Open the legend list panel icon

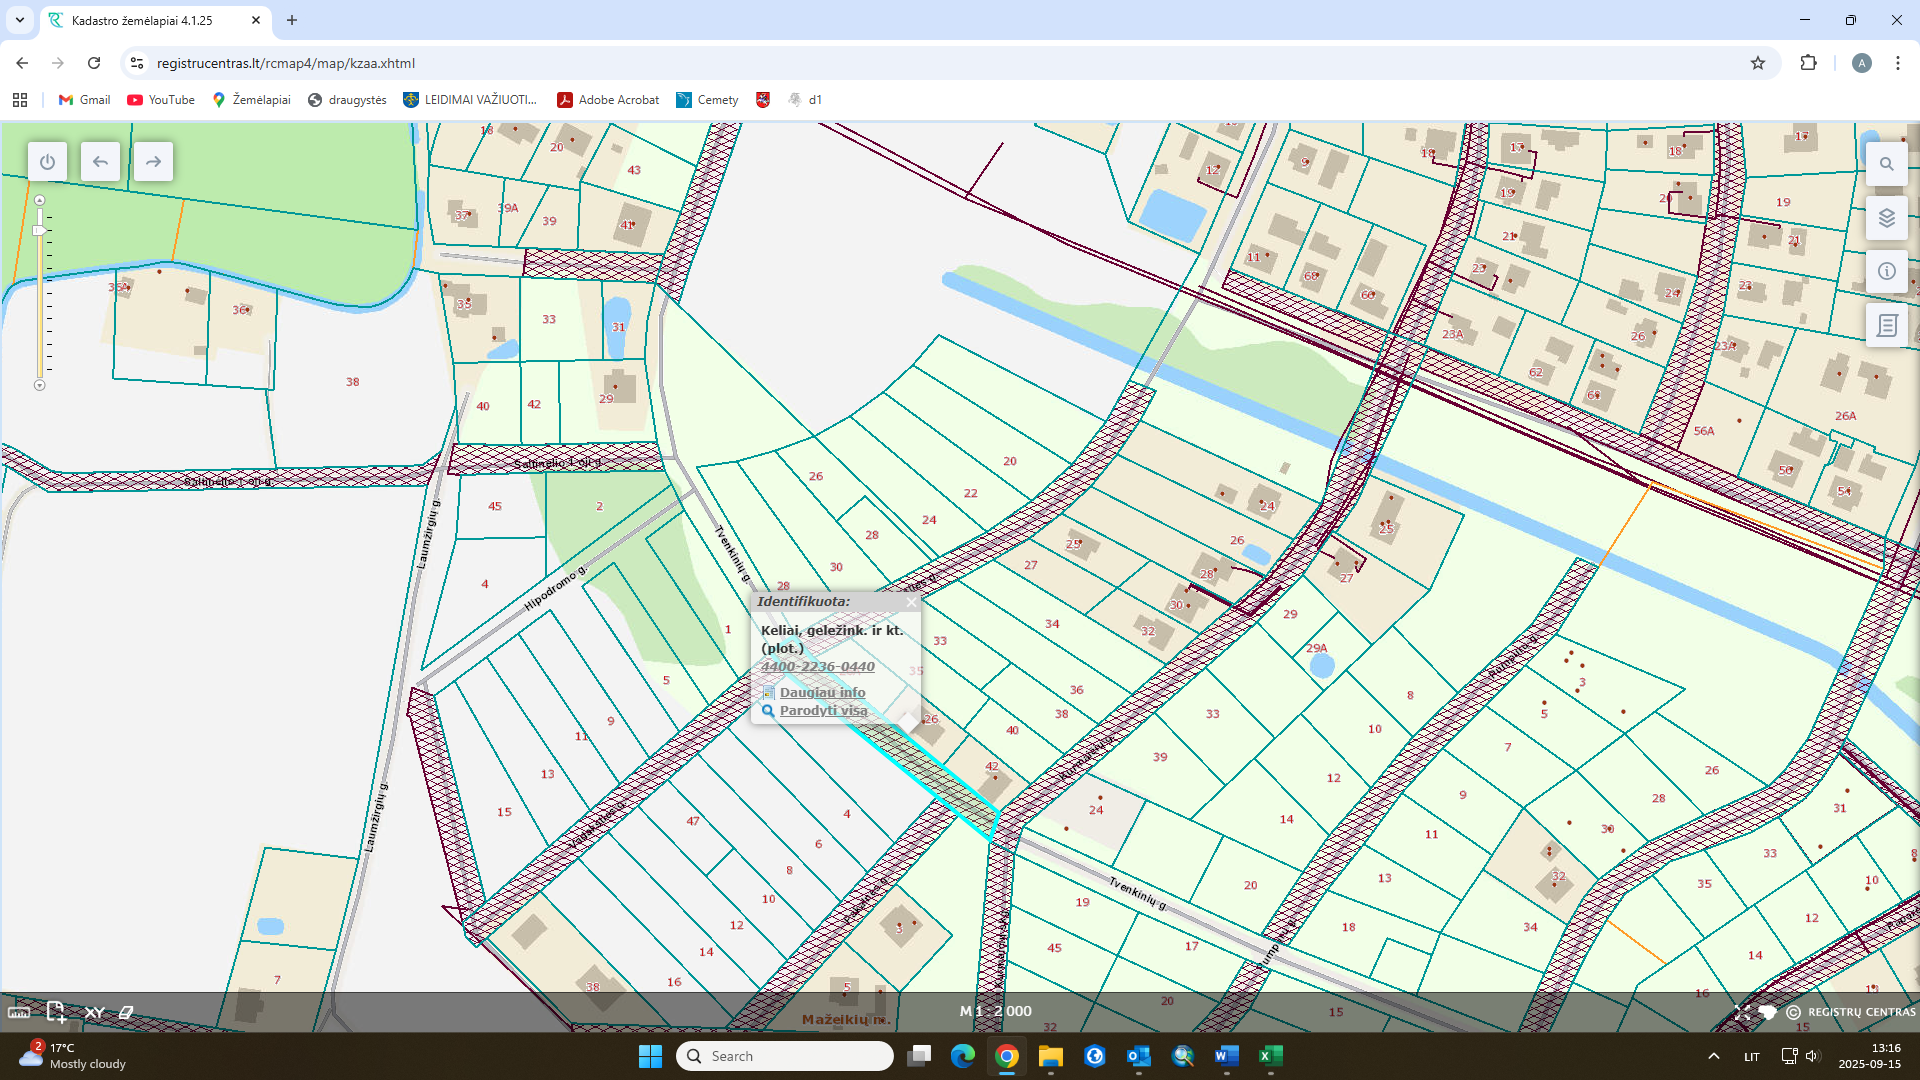1886,325
